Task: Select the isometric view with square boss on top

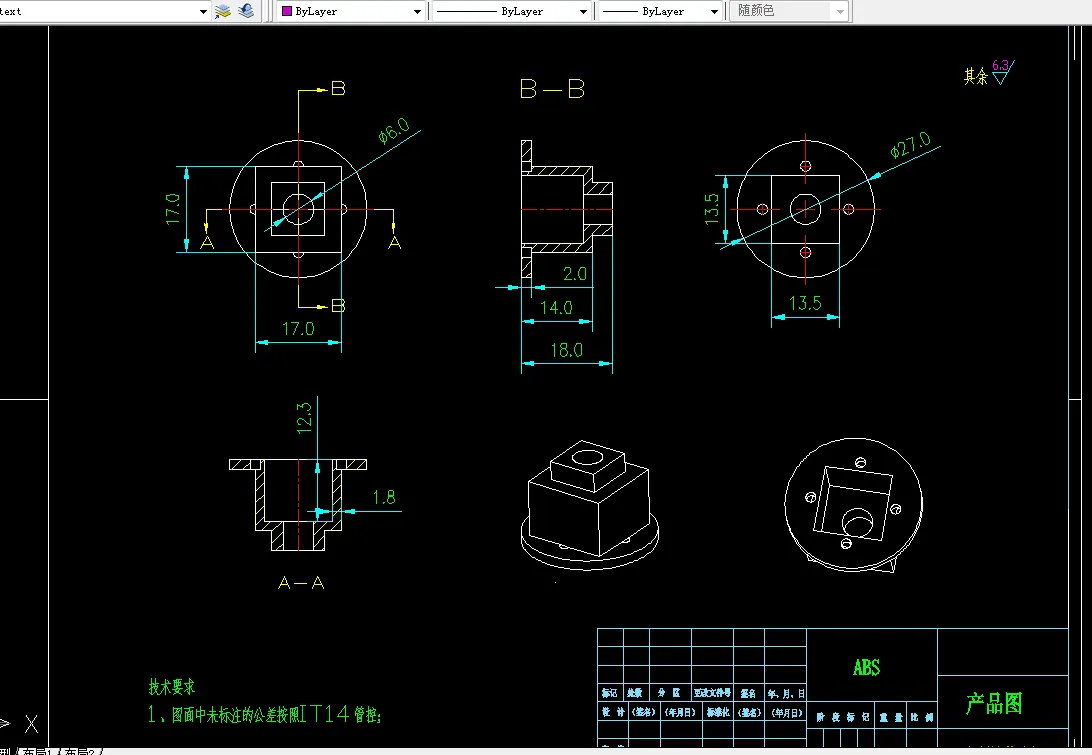Action: coord(589,505)
